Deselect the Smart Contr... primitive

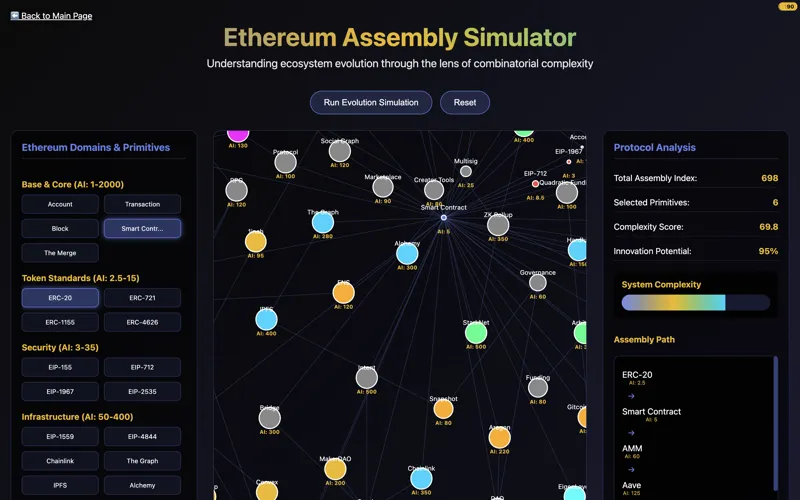tap(142, 229)
